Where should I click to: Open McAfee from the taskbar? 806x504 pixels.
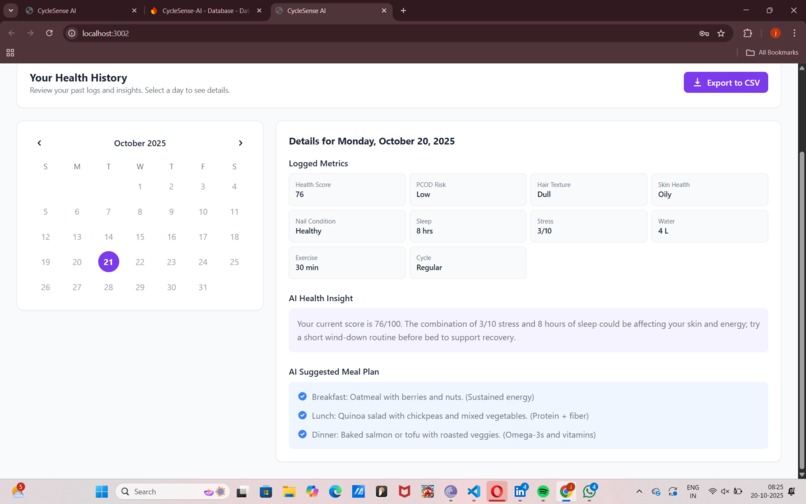point(405,492)
